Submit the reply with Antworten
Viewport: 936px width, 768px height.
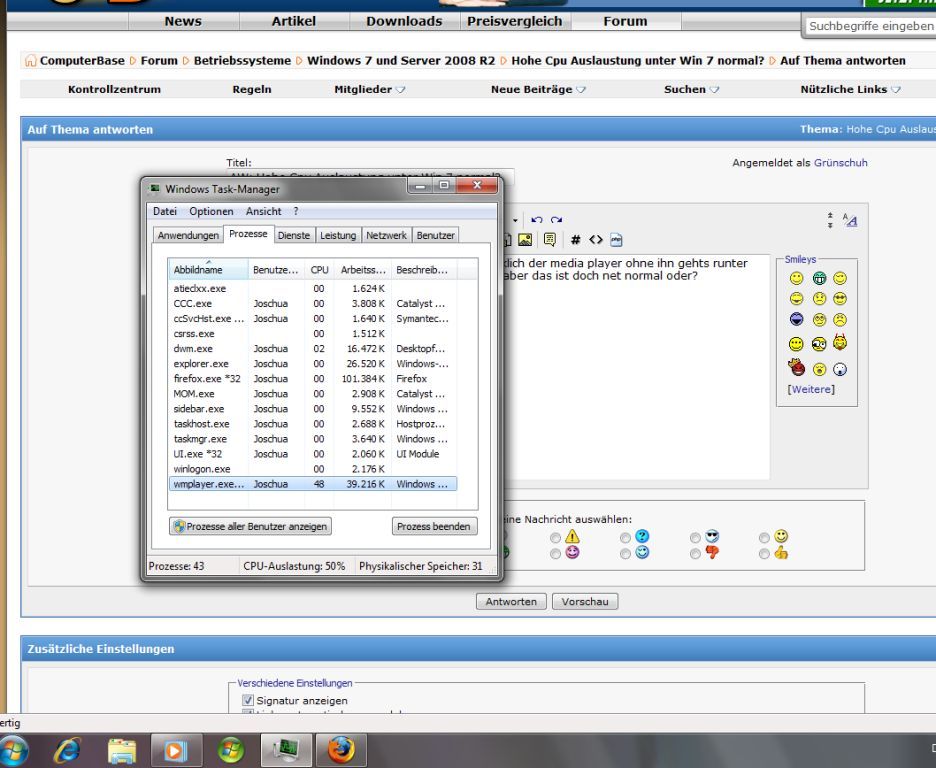tap(511, 602)
